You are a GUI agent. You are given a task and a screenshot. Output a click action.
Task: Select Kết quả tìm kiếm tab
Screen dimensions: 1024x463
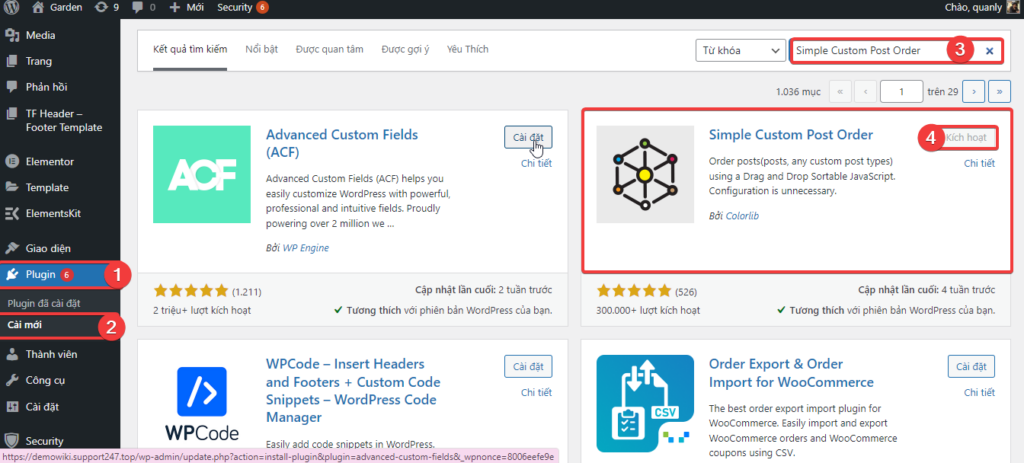(190, 50)
